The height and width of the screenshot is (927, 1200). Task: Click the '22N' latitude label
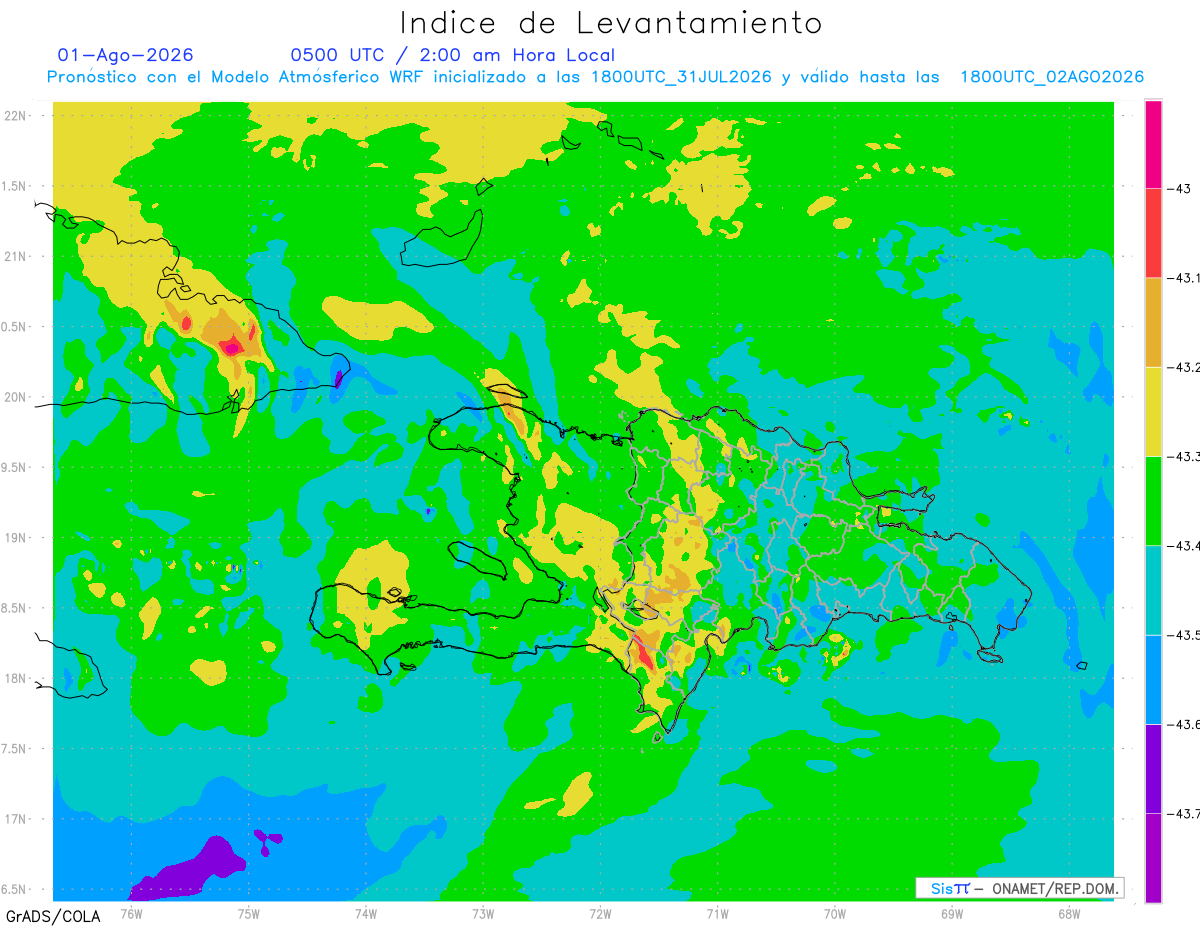[16, 115]
